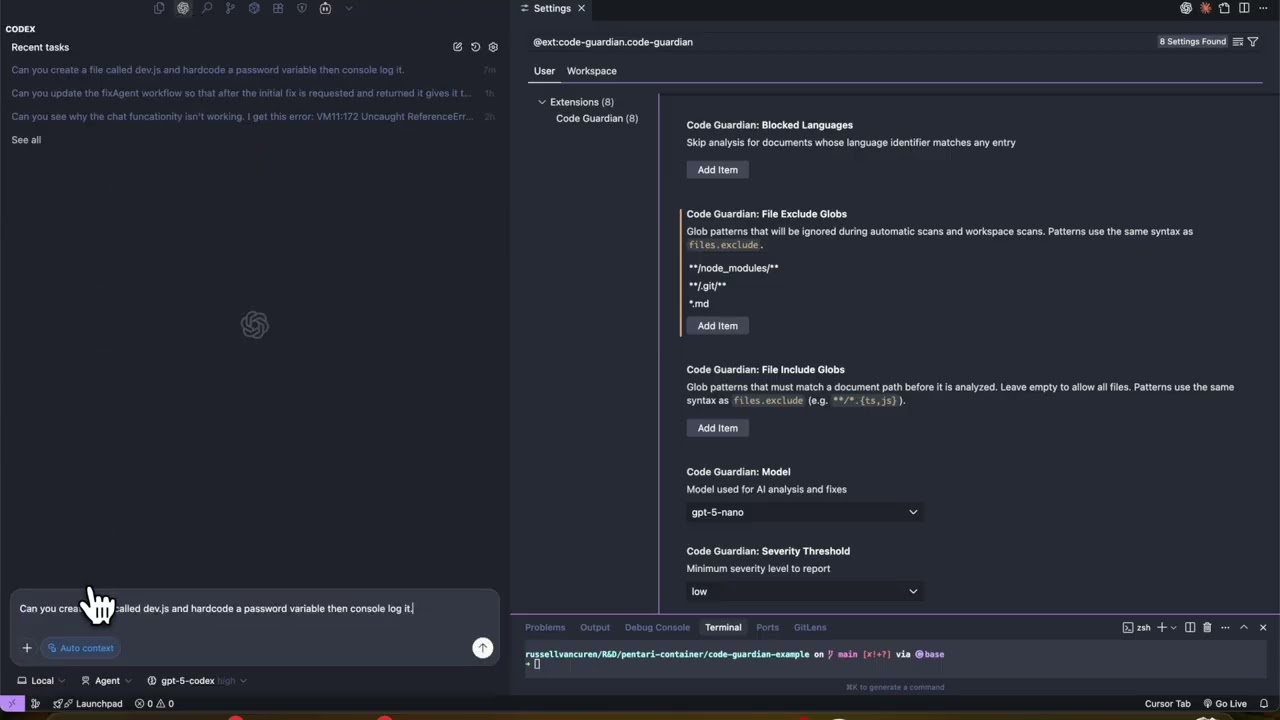Select the Settings editor tab
The height and width of the screenshot is (720, 1280).
554,8
